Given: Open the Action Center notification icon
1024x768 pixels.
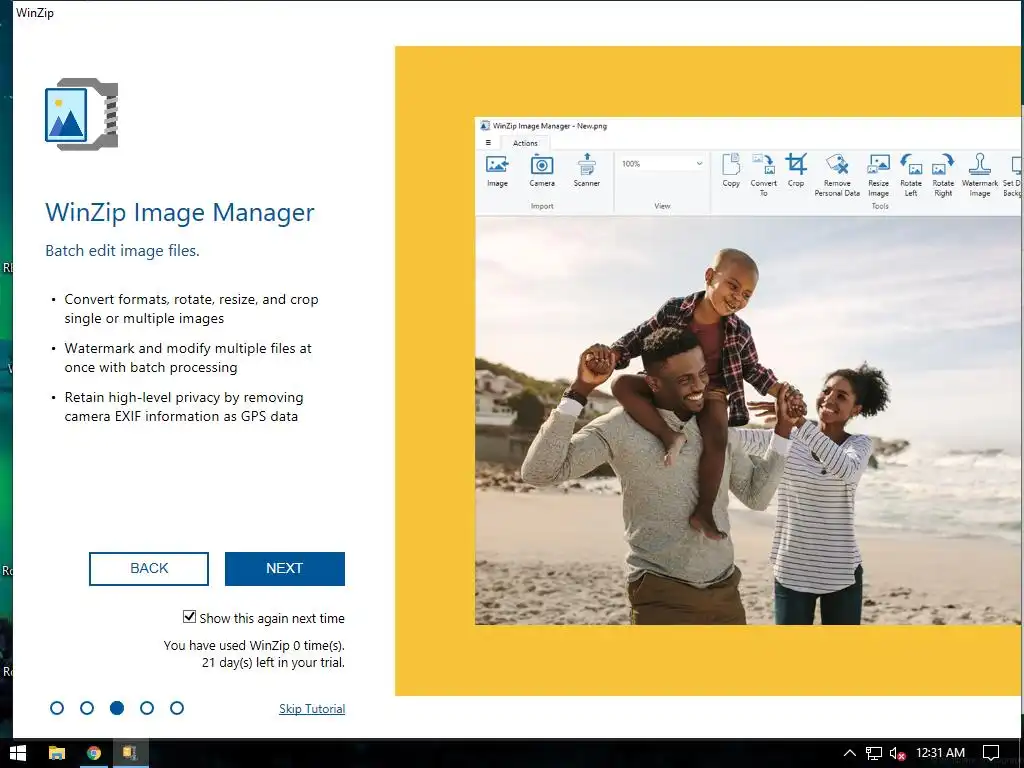Looking at the screenshot, I should click(991, 753).
